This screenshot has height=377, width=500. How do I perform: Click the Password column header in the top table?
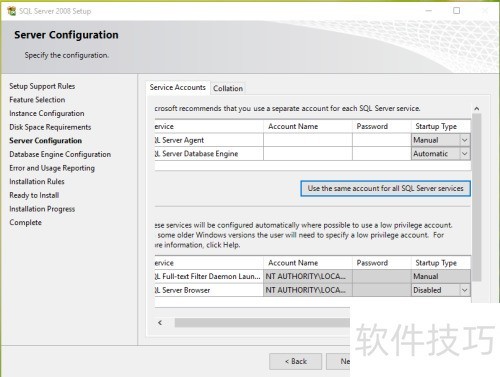(x=382, y=126)
